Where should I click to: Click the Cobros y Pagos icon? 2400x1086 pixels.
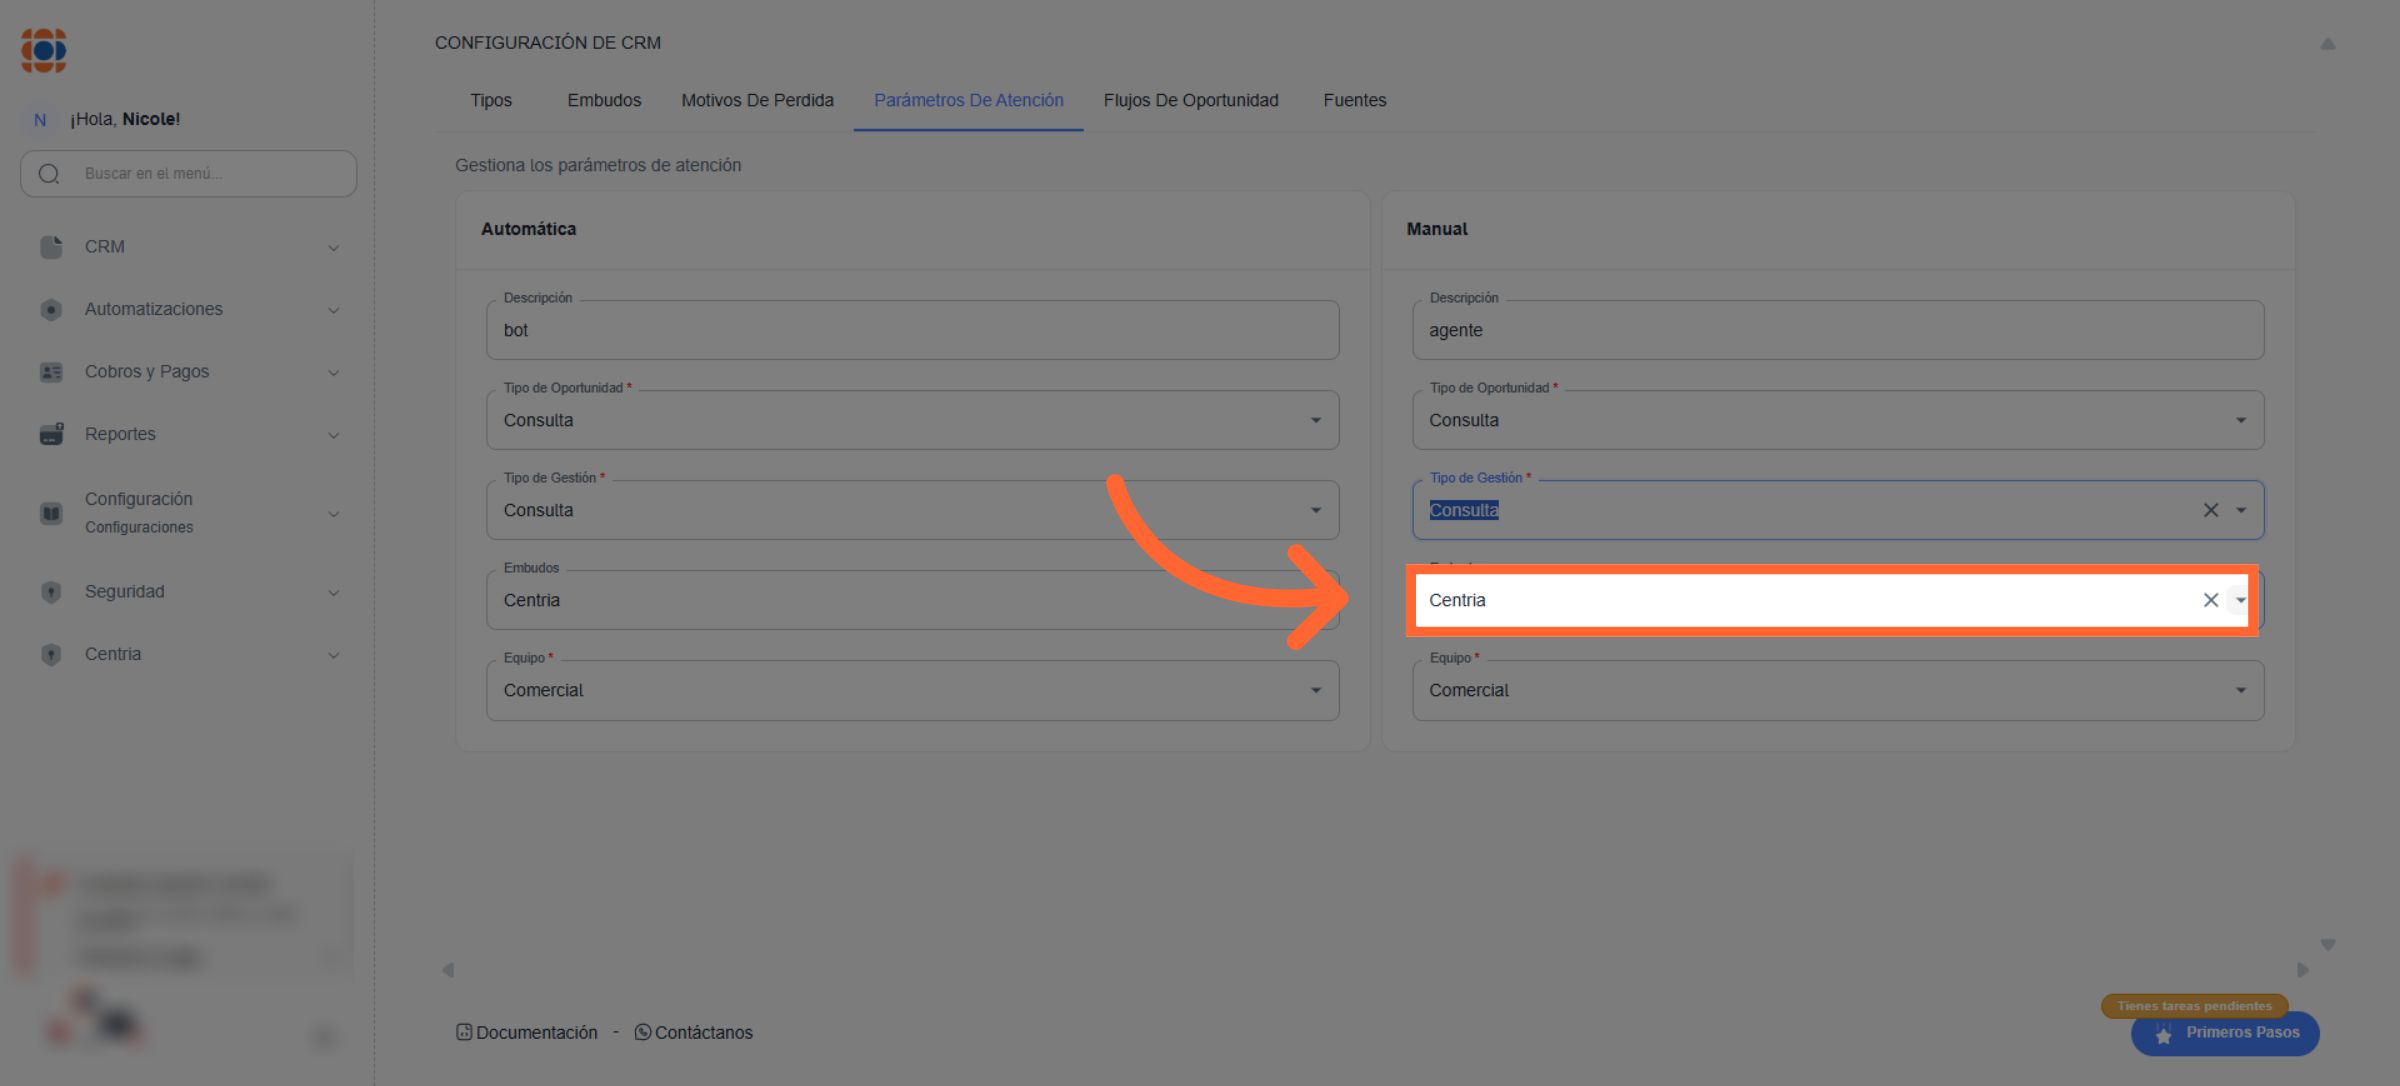[x=51, y=372]
